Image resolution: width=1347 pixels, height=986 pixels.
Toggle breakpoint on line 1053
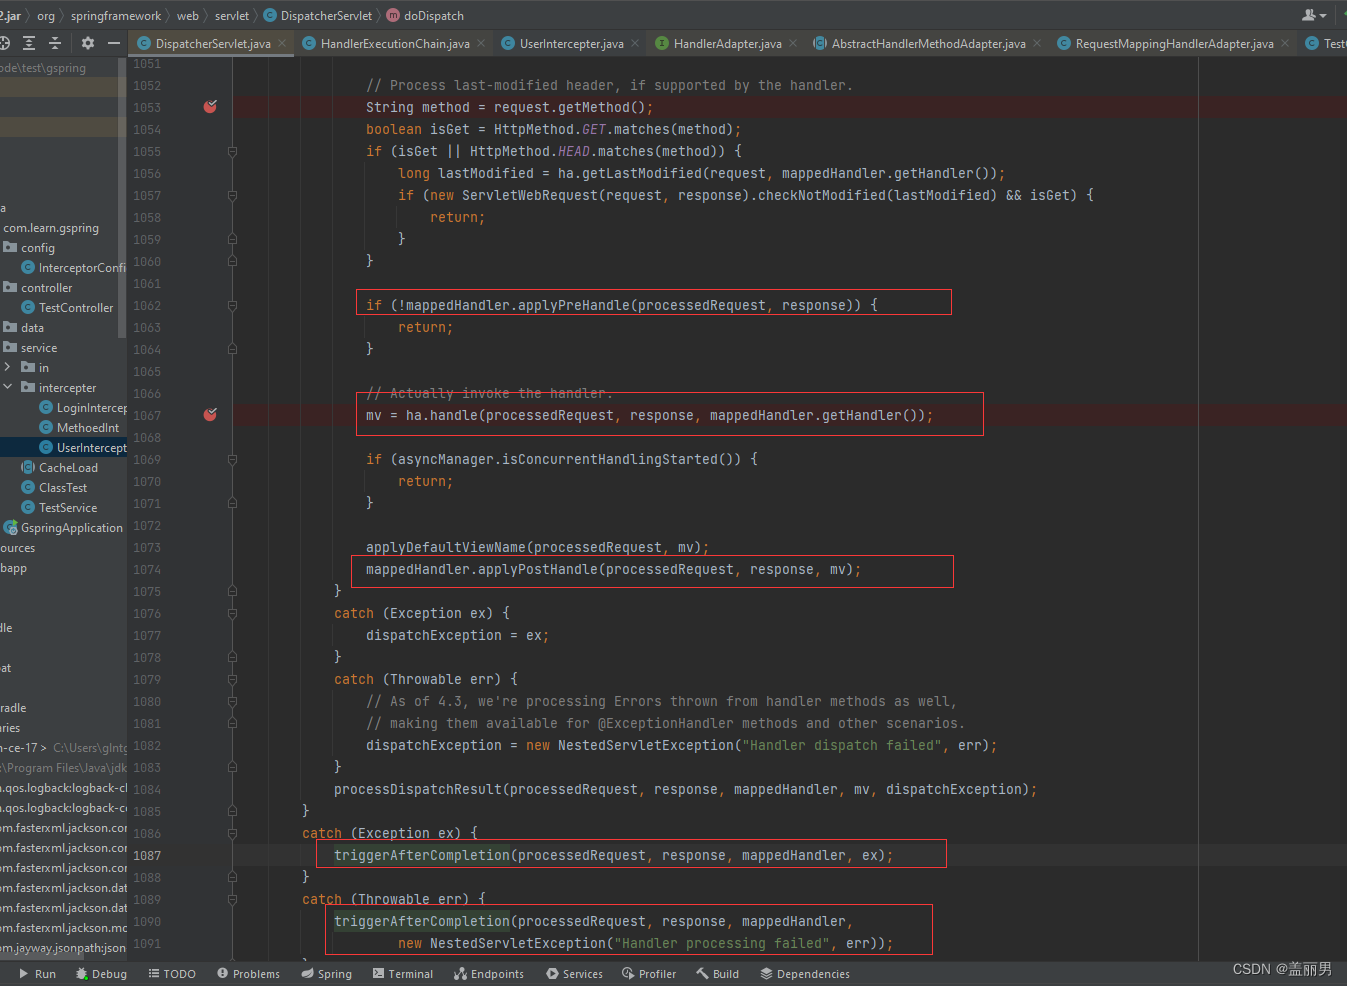pos(210,107)
